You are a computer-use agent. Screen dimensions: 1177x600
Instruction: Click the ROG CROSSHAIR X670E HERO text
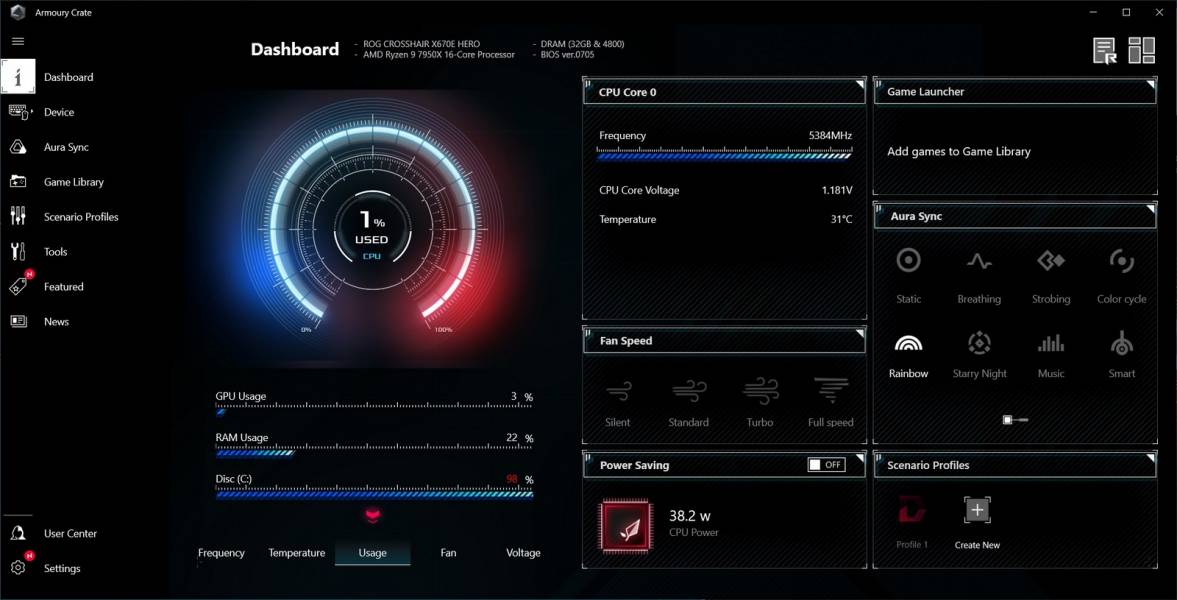tap(421, 44)
